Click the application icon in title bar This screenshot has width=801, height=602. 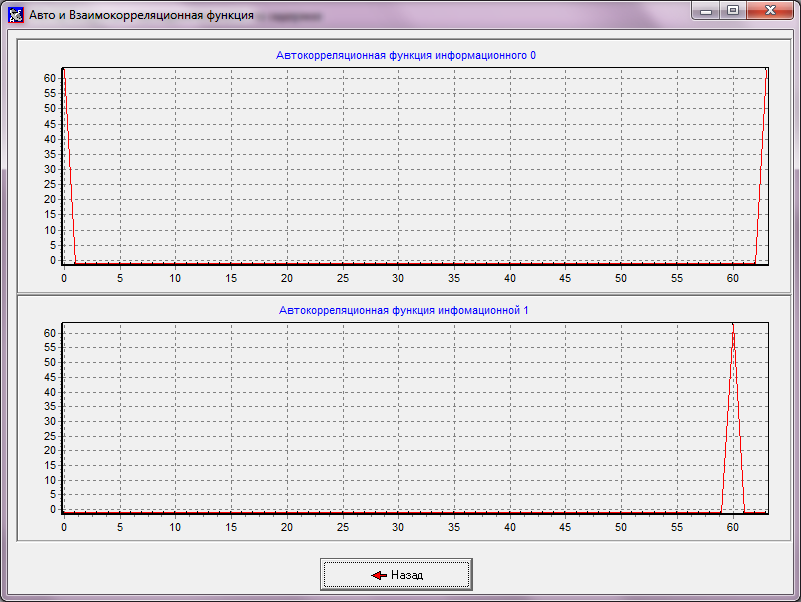tap(15, 15)
